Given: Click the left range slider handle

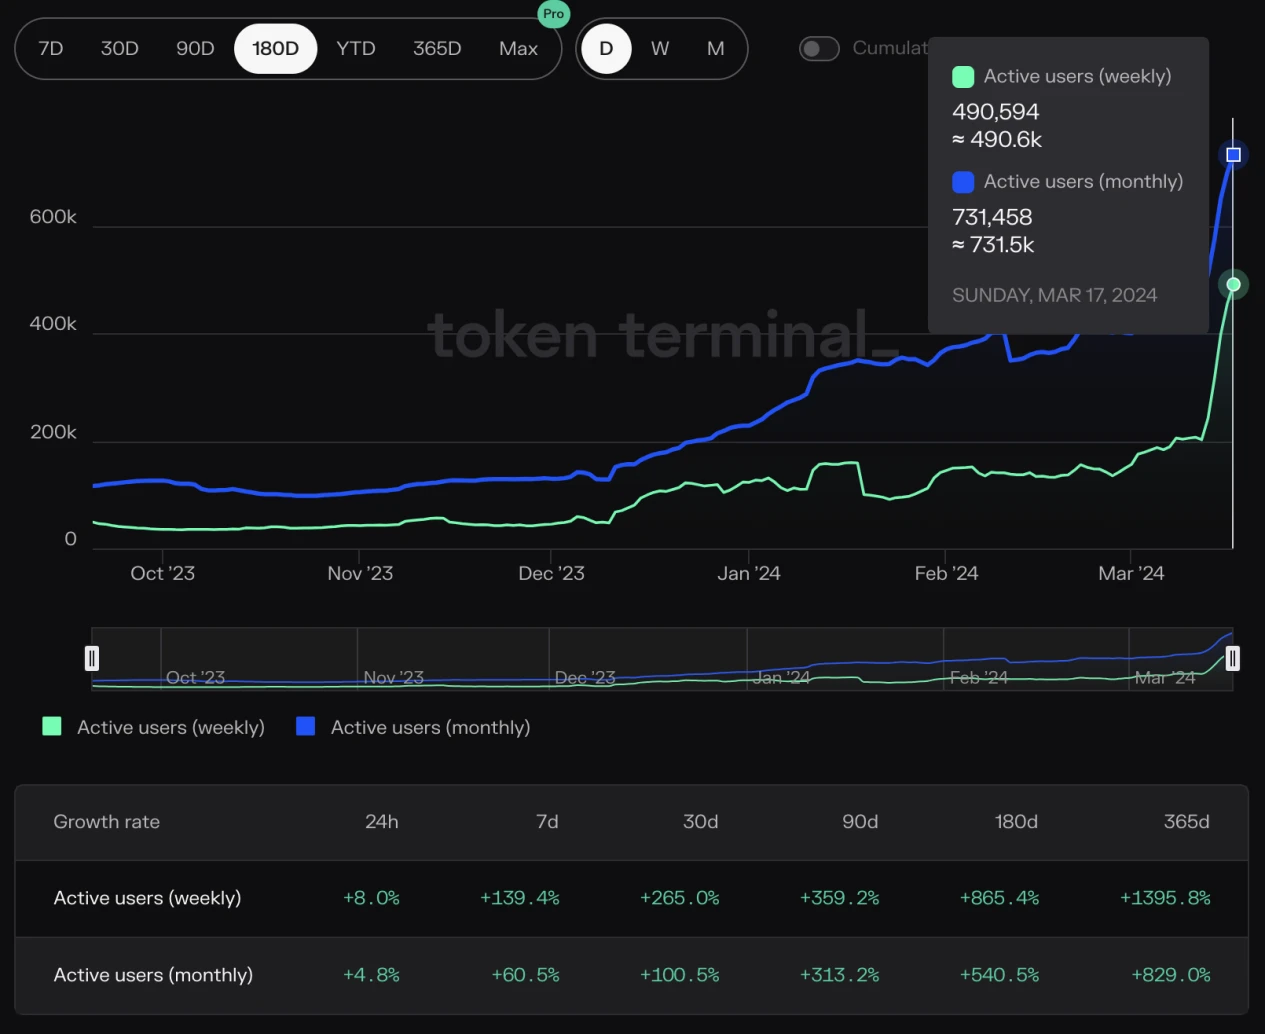Looking at the screenshot, I should pyautogui.click(x=92, y=658).
